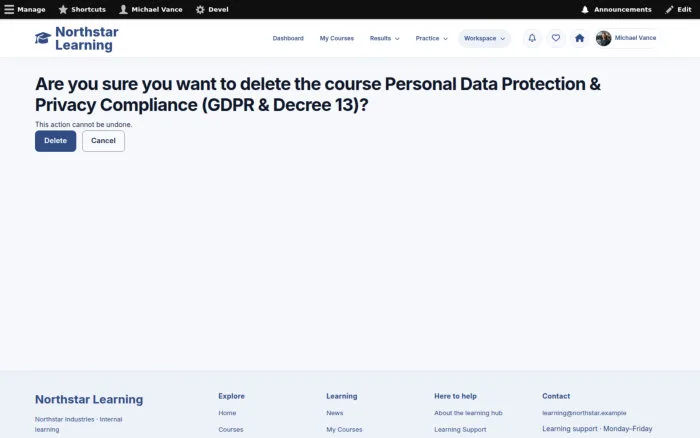Click the footer Learning column heading
Viewport: 700px width, 438px height.
pyautogui.click(x=342, y=396)
